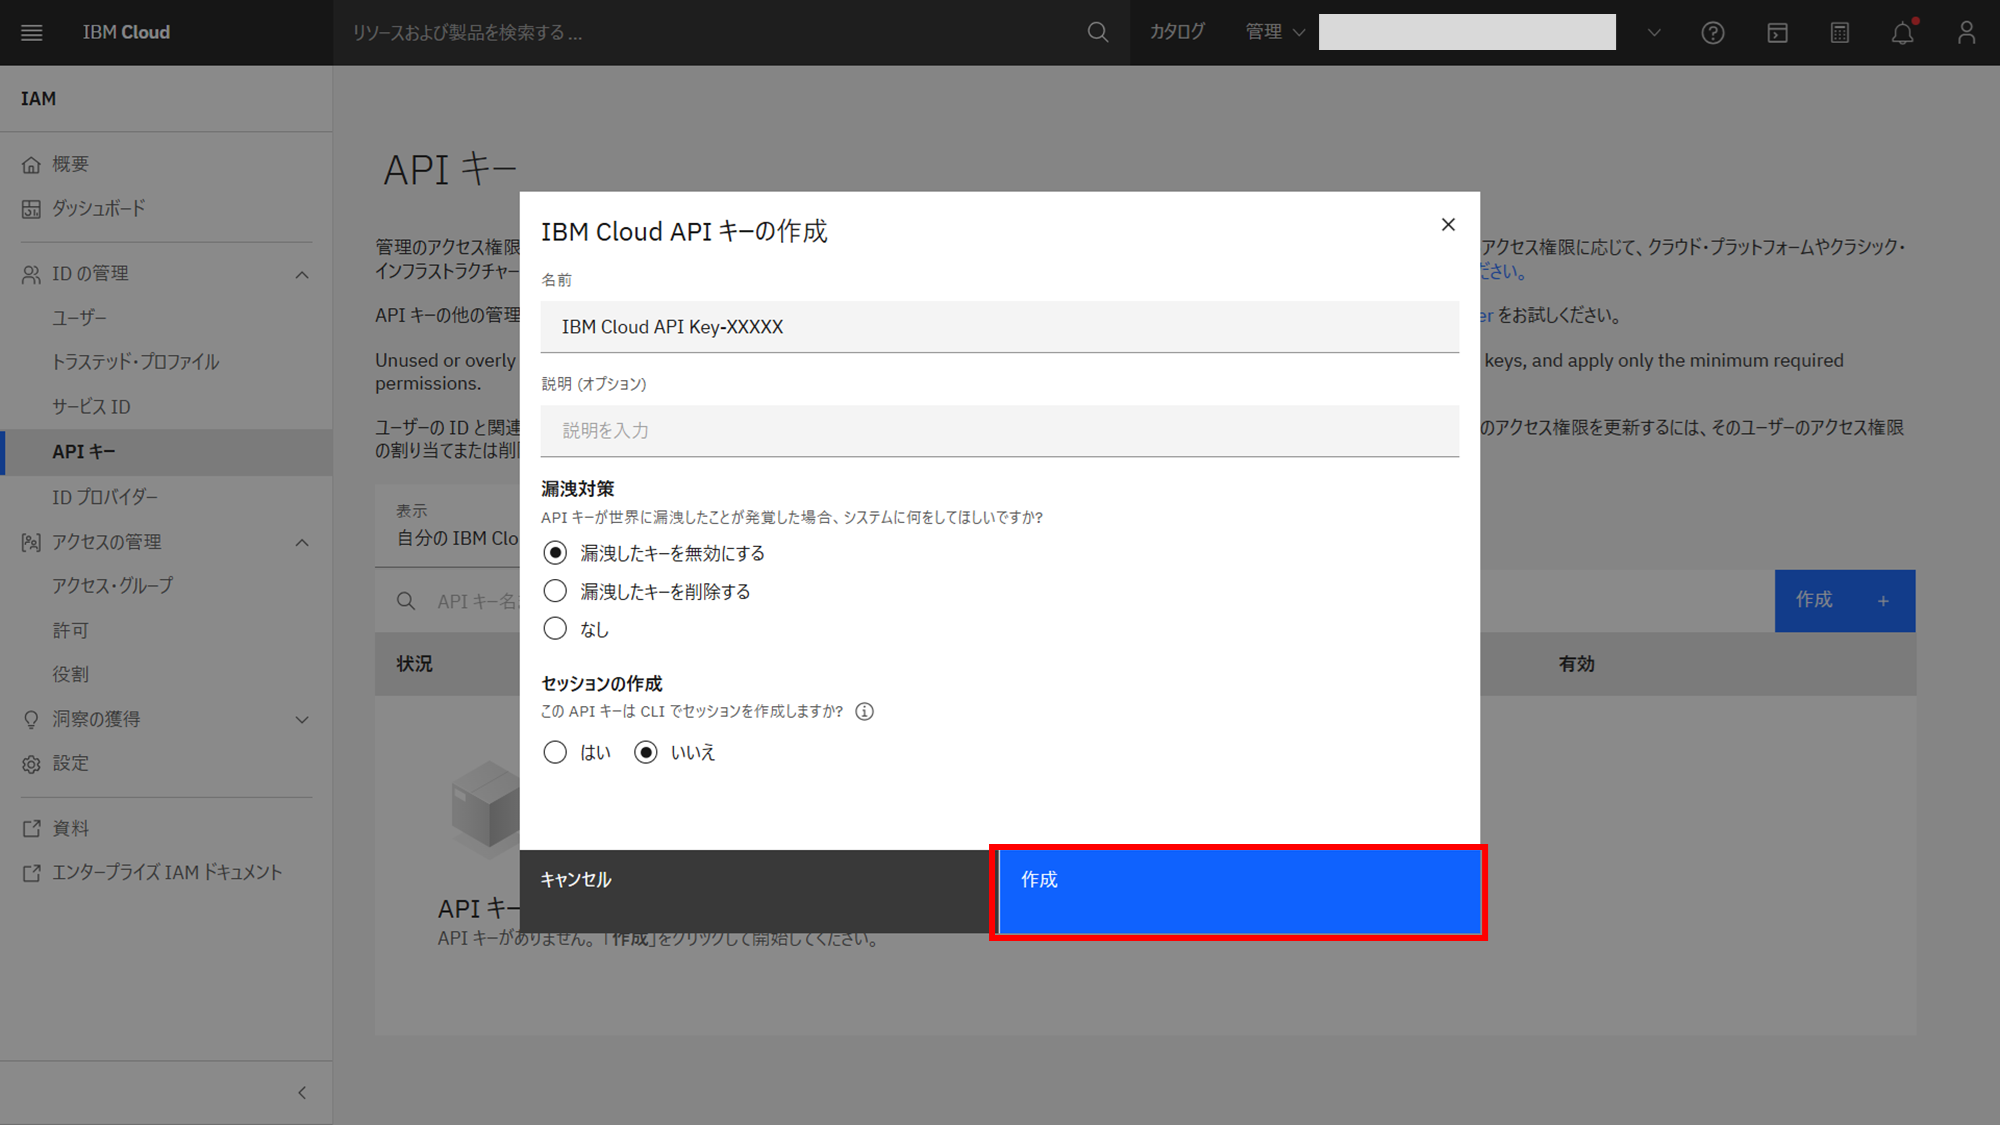Close the API key dialog
The width and height of the screenshot is (2000, 1125).
pyautogui.click(x=1447, y=224)
